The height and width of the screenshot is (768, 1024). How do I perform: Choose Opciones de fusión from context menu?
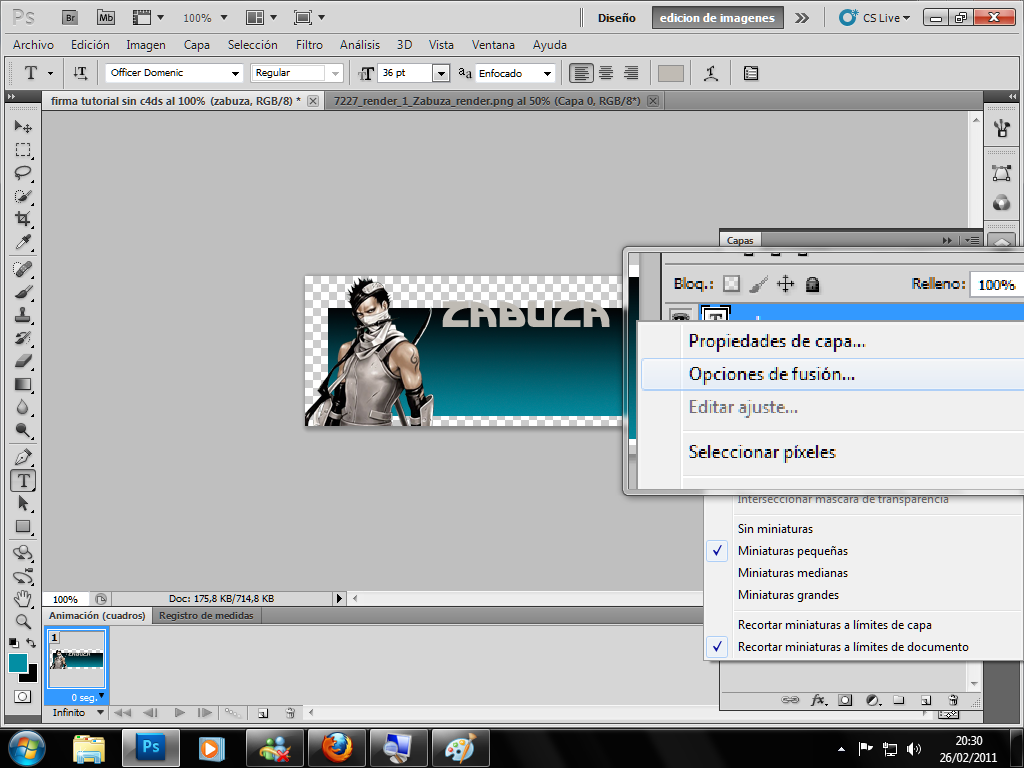click(x=832, y=374)
